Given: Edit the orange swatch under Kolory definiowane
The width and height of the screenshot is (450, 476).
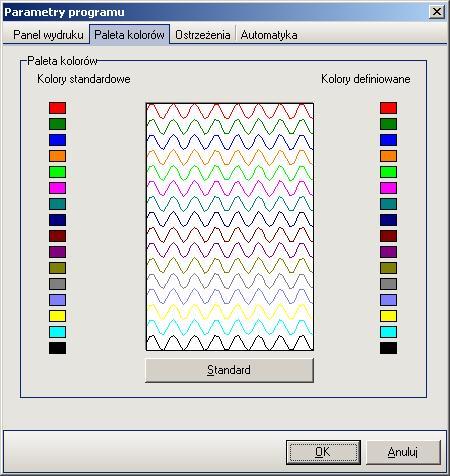Looking at the screenshot, I should tap(388, 156).
